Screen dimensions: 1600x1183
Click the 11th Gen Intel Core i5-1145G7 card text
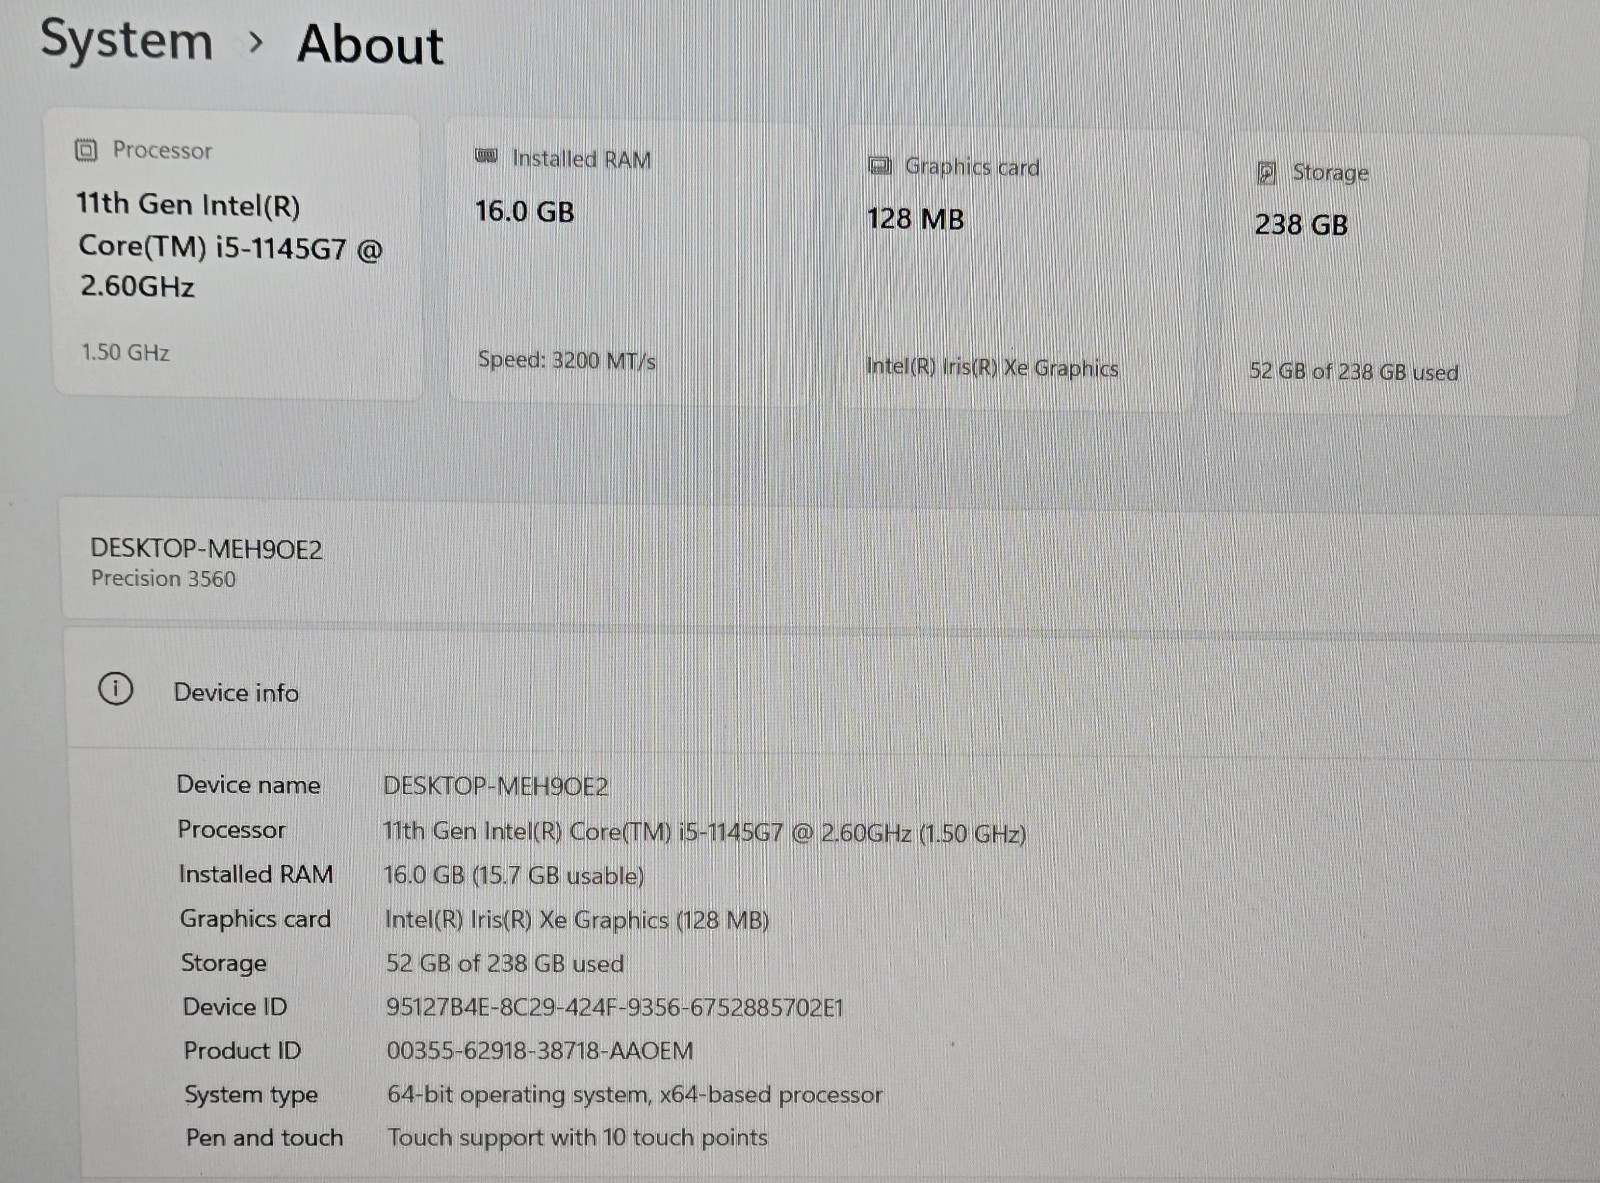pyautogui.click(x=229, y=246)
